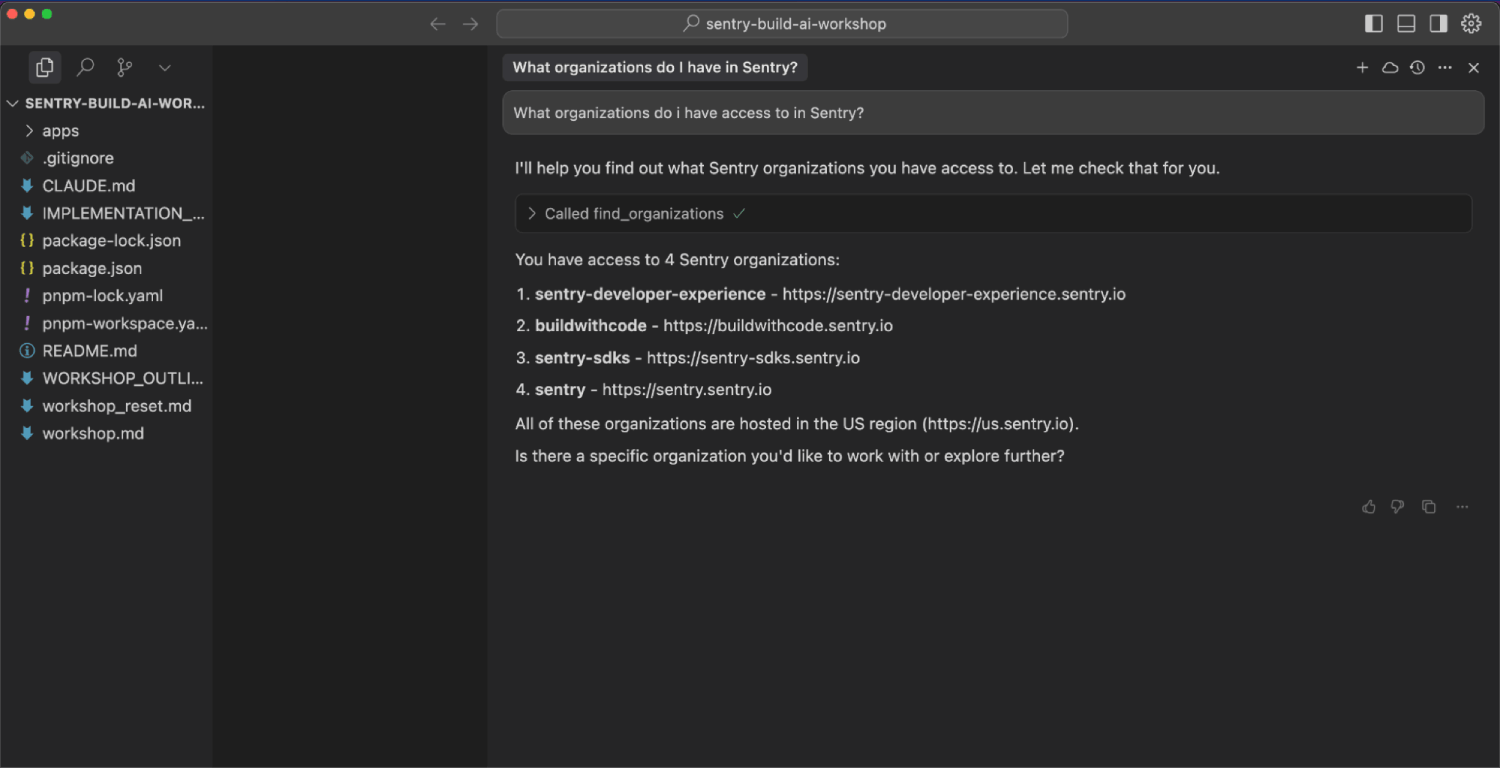Toggle the primary sidebar layout button
Screen dimensions: 1500x768
[1374, 24]
